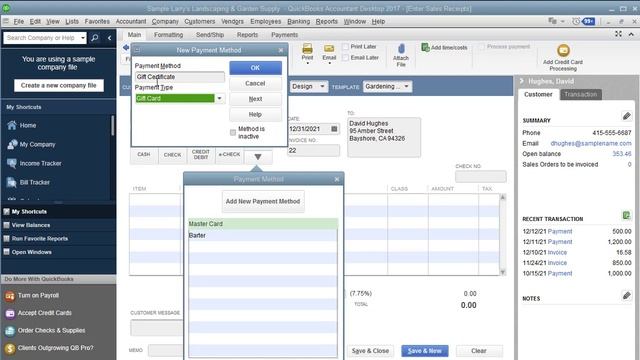Switch to Transaction tab
This screenshot has width=640, height=360.
[580, 94]
